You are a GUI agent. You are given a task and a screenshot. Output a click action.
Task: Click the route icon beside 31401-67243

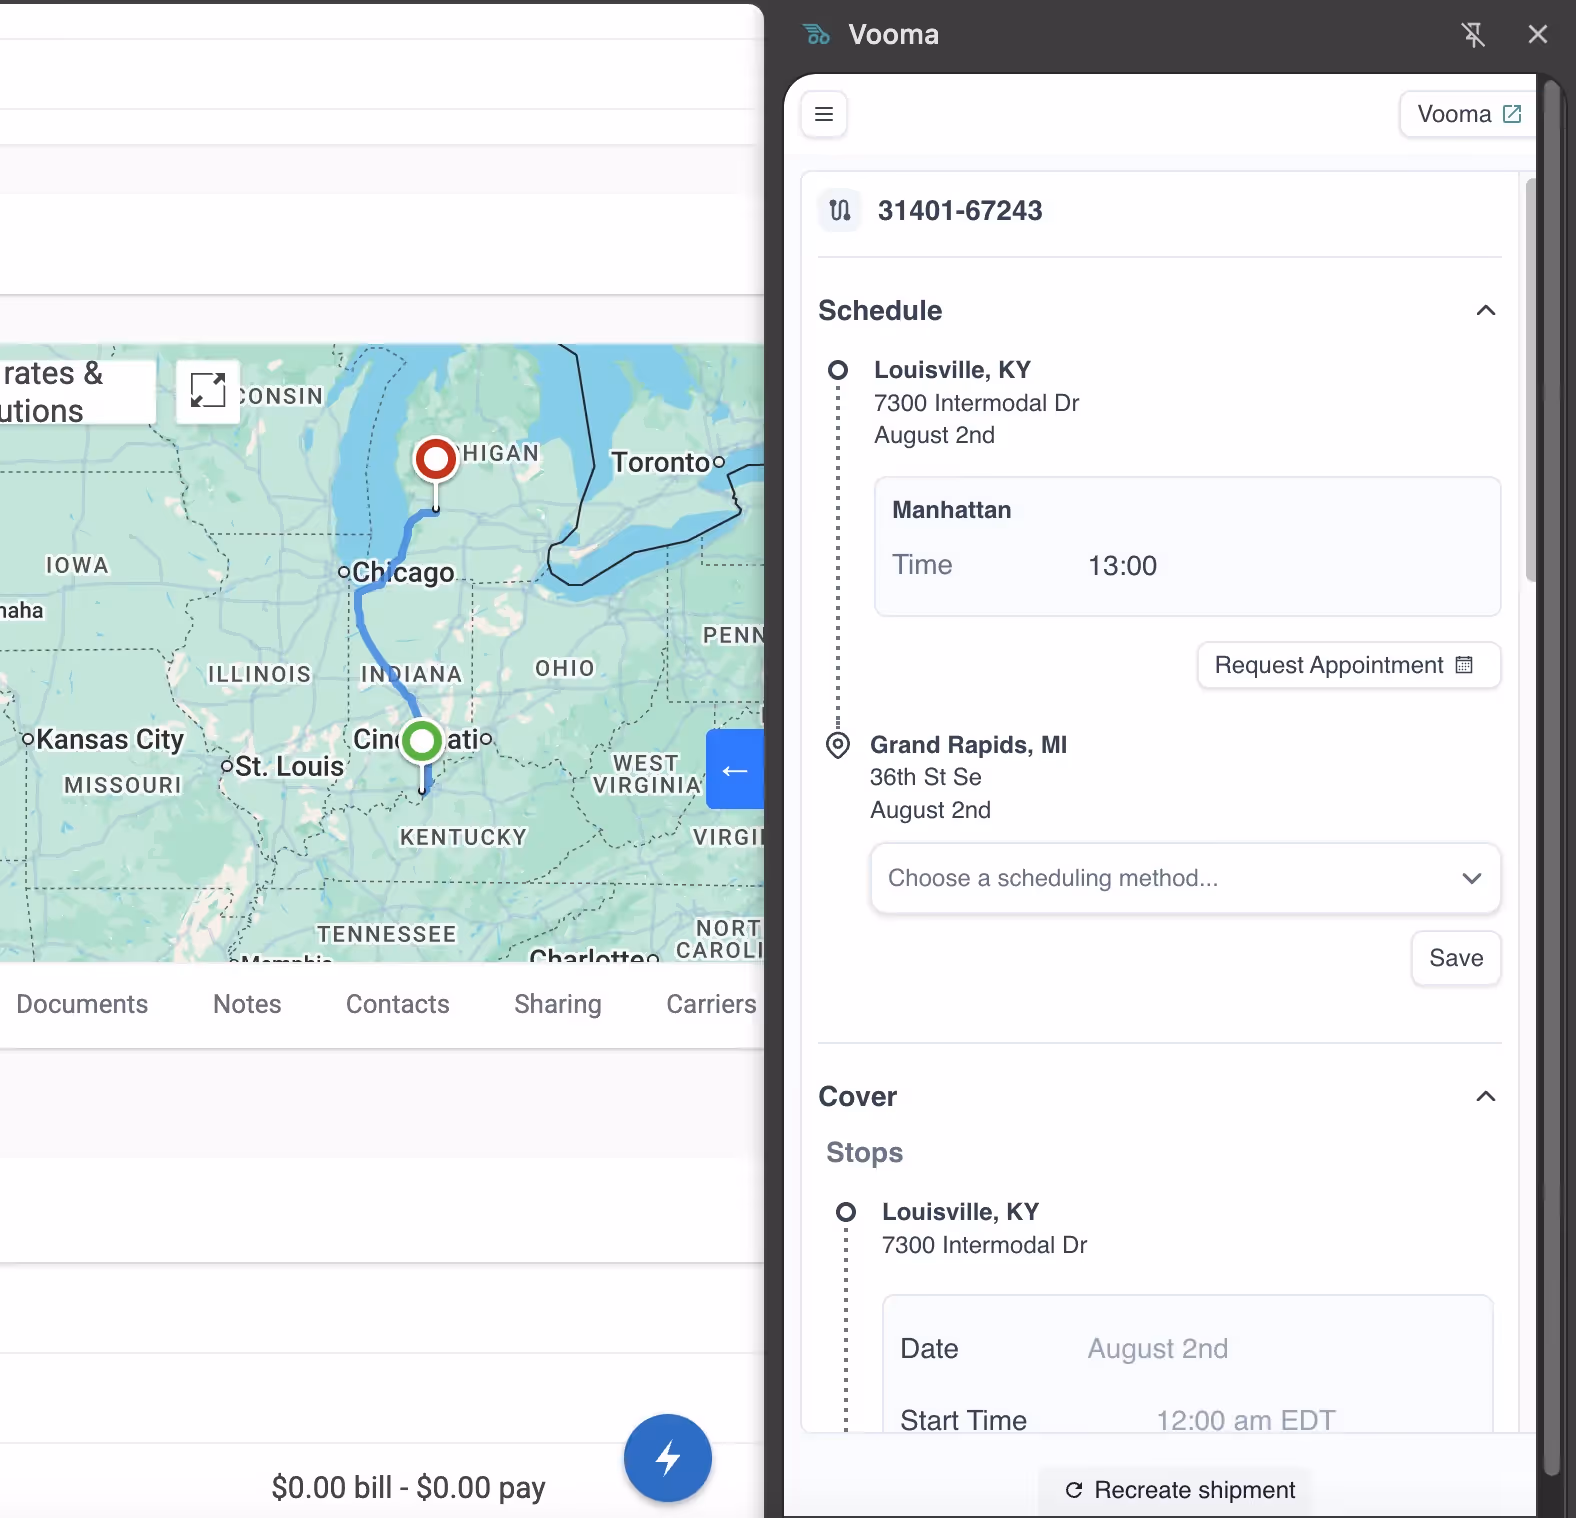[840, 210]
